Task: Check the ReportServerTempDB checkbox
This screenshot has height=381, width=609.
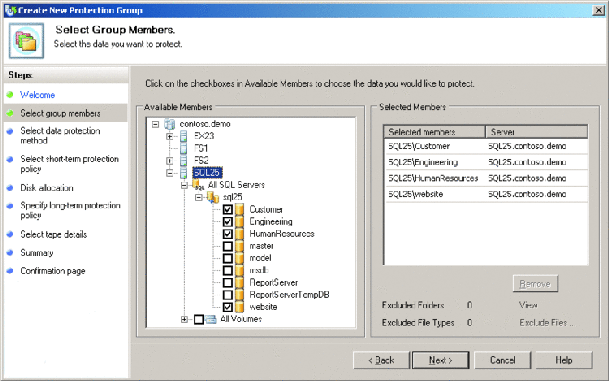Action: coord(228,295)
